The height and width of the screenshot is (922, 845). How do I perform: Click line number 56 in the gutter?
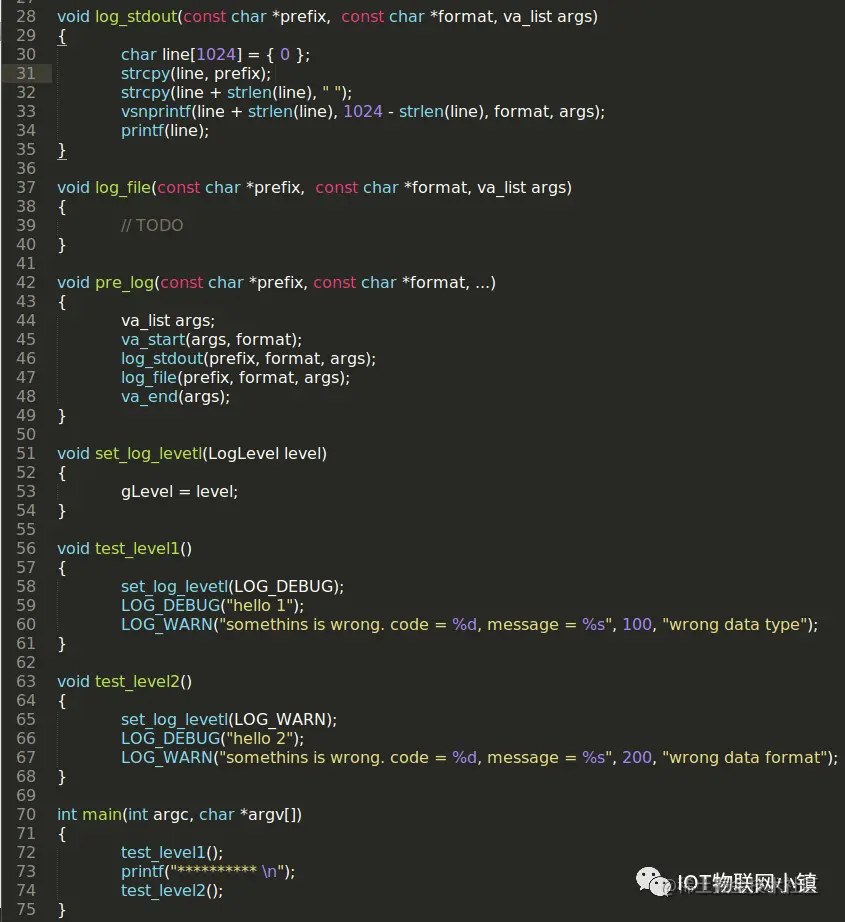click(x=26, y=549)
